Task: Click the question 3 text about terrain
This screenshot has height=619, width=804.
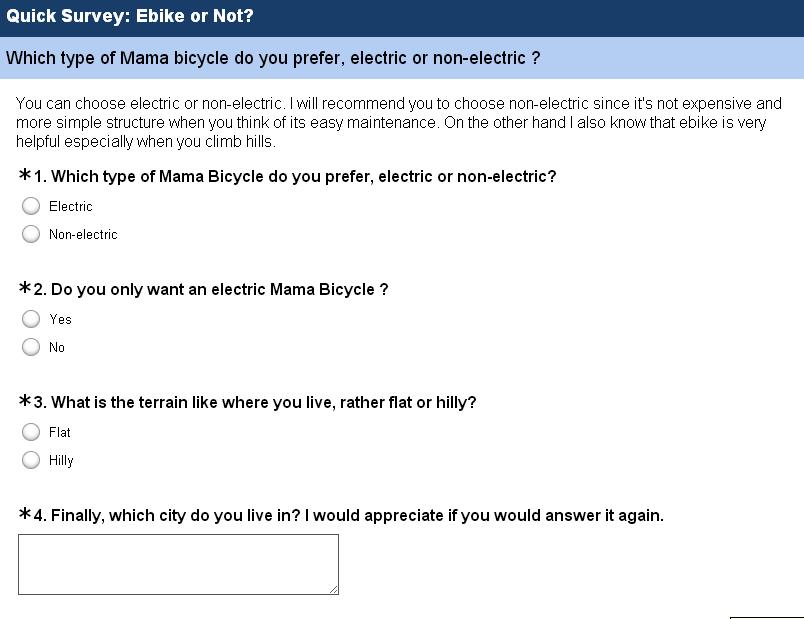Action: tap(263, 403)
